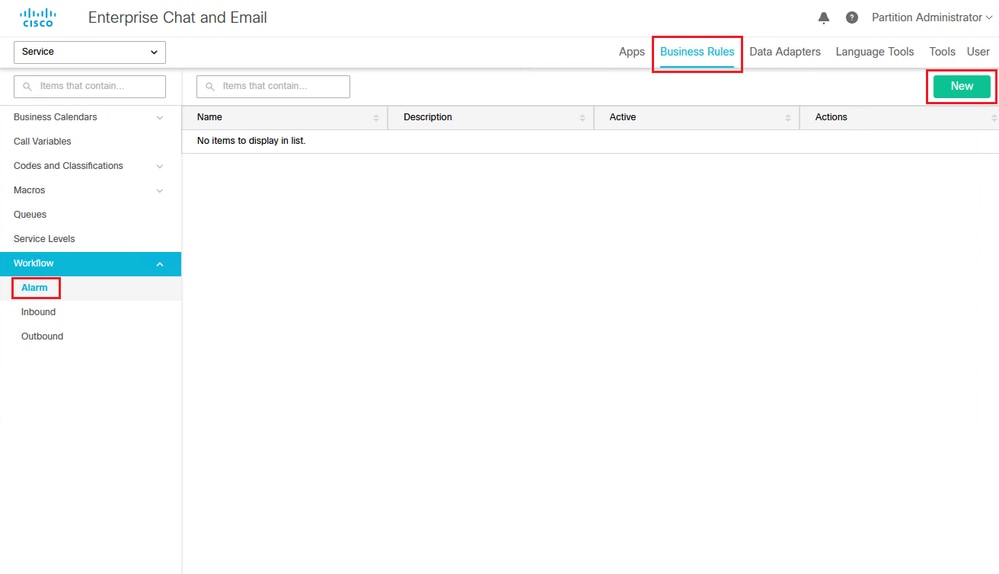
Task: Focus the sidebar search field
Action: 90,86
